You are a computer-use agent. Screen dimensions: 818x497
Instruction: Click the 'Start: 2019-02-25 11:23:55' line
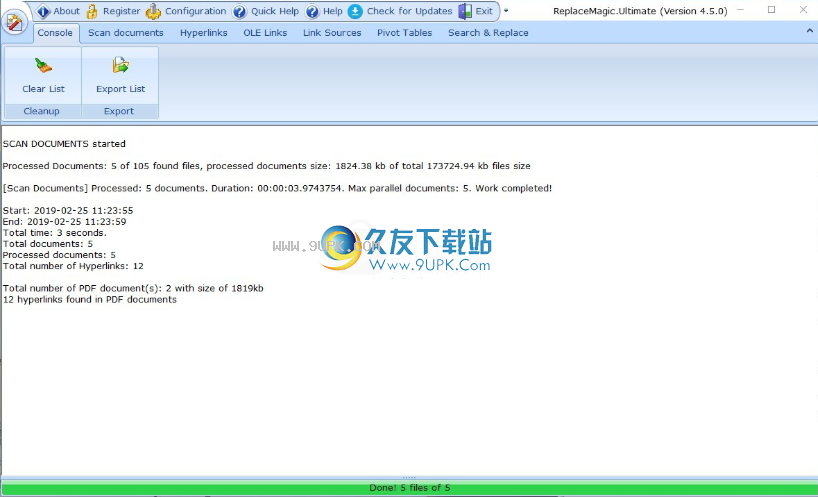point(68,211)
